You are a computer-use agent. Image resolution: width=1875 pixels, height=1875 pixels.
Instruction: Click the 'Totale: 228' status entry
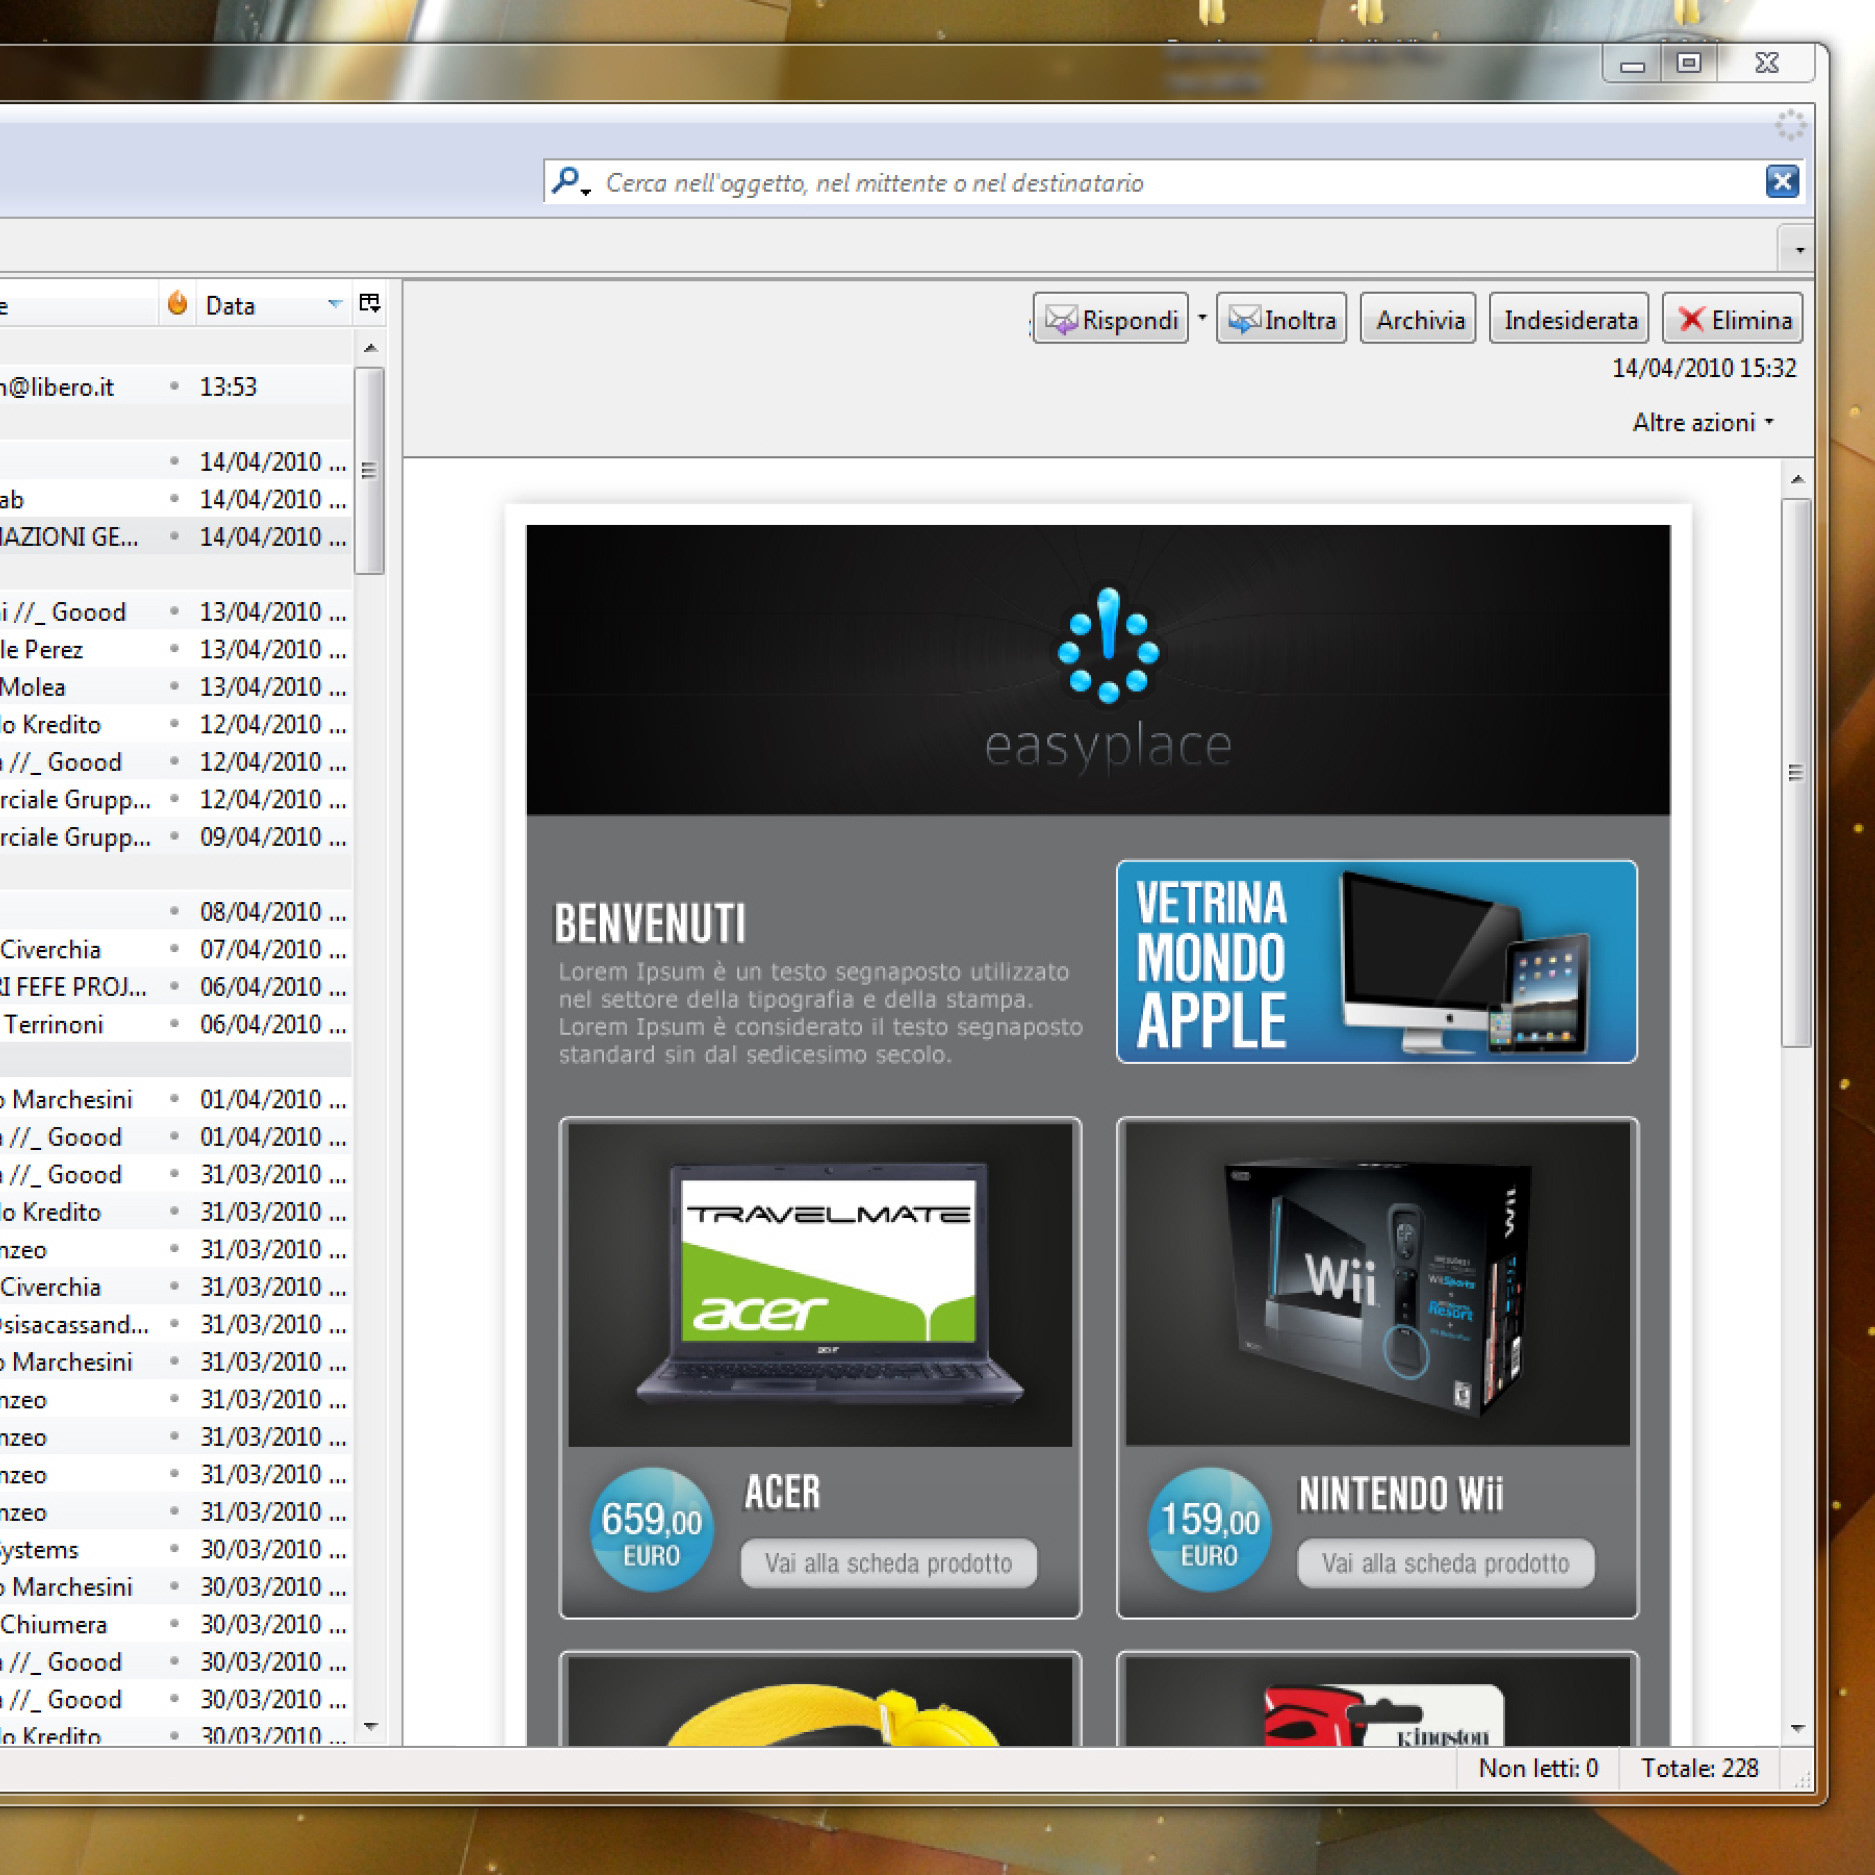[x=1699, y=1768]
